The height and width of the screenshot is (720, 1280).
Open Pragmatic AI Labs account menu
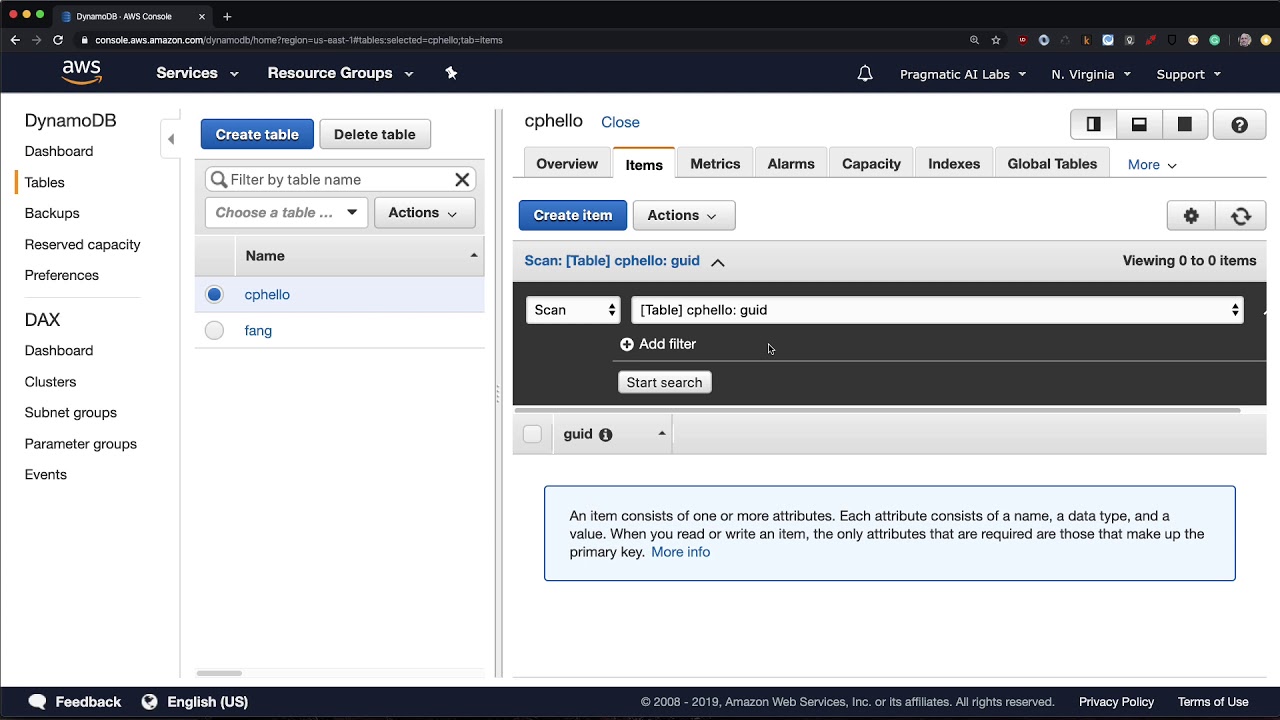pos(963,74)
